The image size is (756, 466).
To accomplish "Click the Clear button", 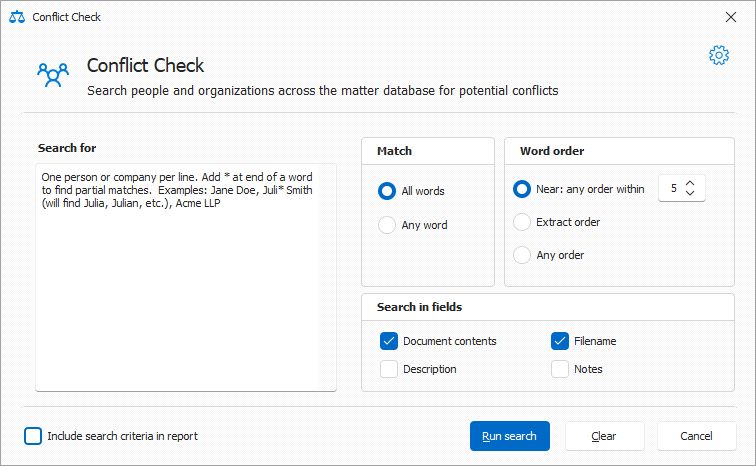I will [605, 436].
